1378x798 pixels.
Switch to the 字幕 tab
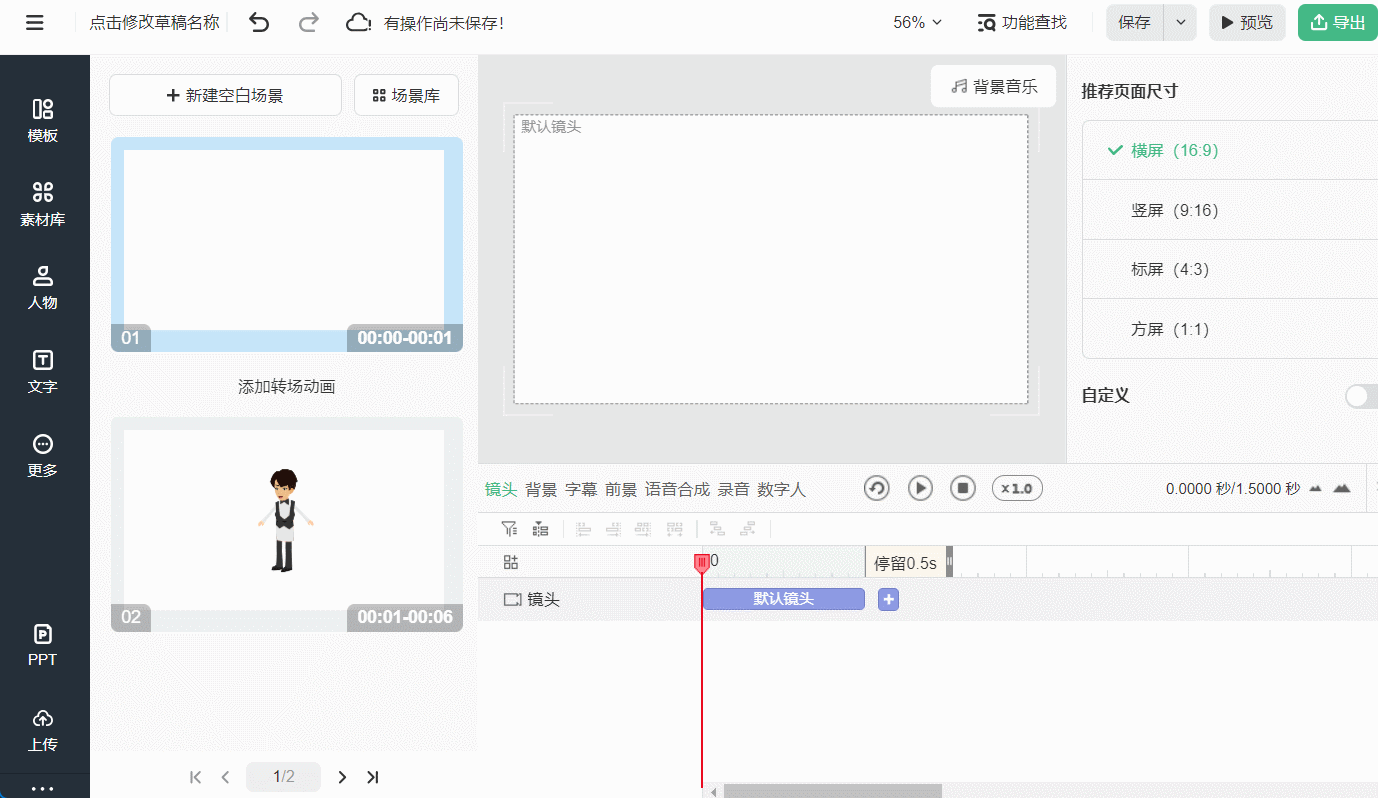coord(581,489)
